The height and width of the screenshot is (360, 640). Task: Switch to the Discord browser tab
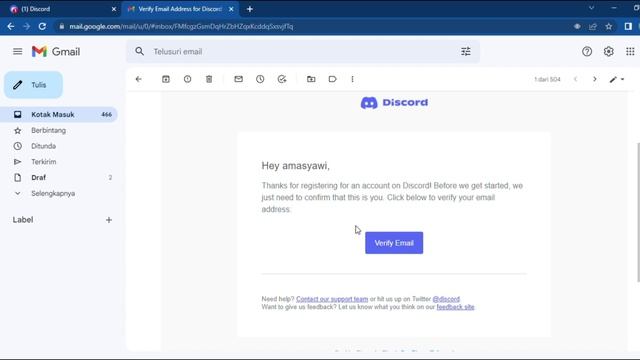pos(61,9)
